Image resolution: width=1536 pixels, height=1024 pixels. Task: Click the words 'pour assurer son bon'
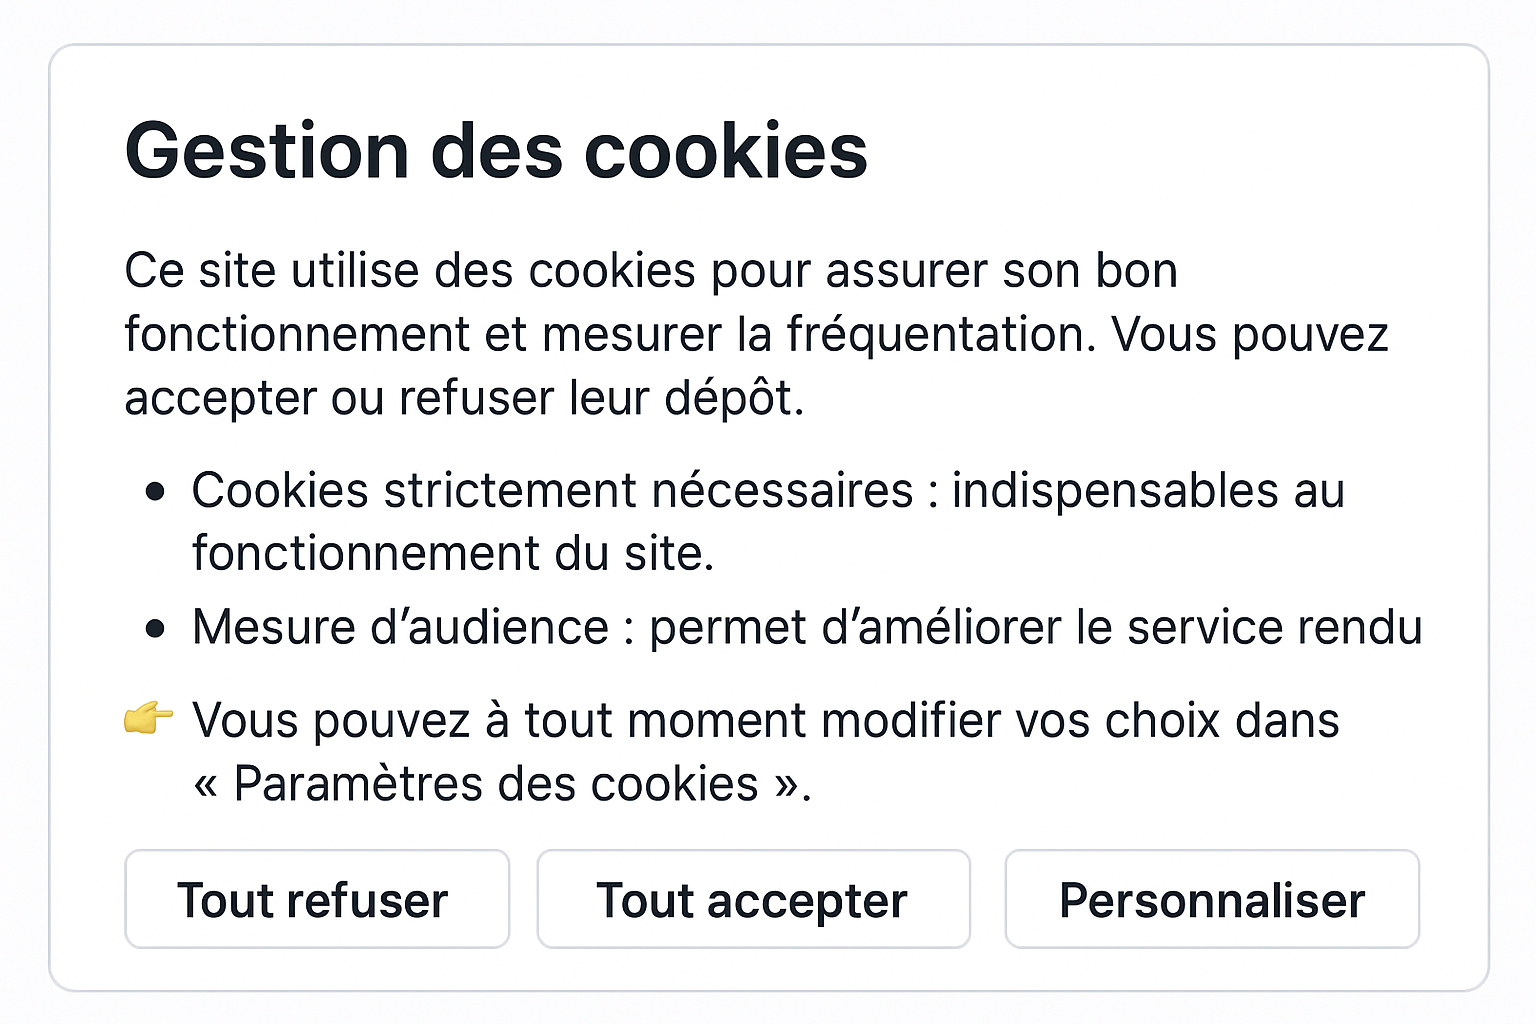pos(944,271)
